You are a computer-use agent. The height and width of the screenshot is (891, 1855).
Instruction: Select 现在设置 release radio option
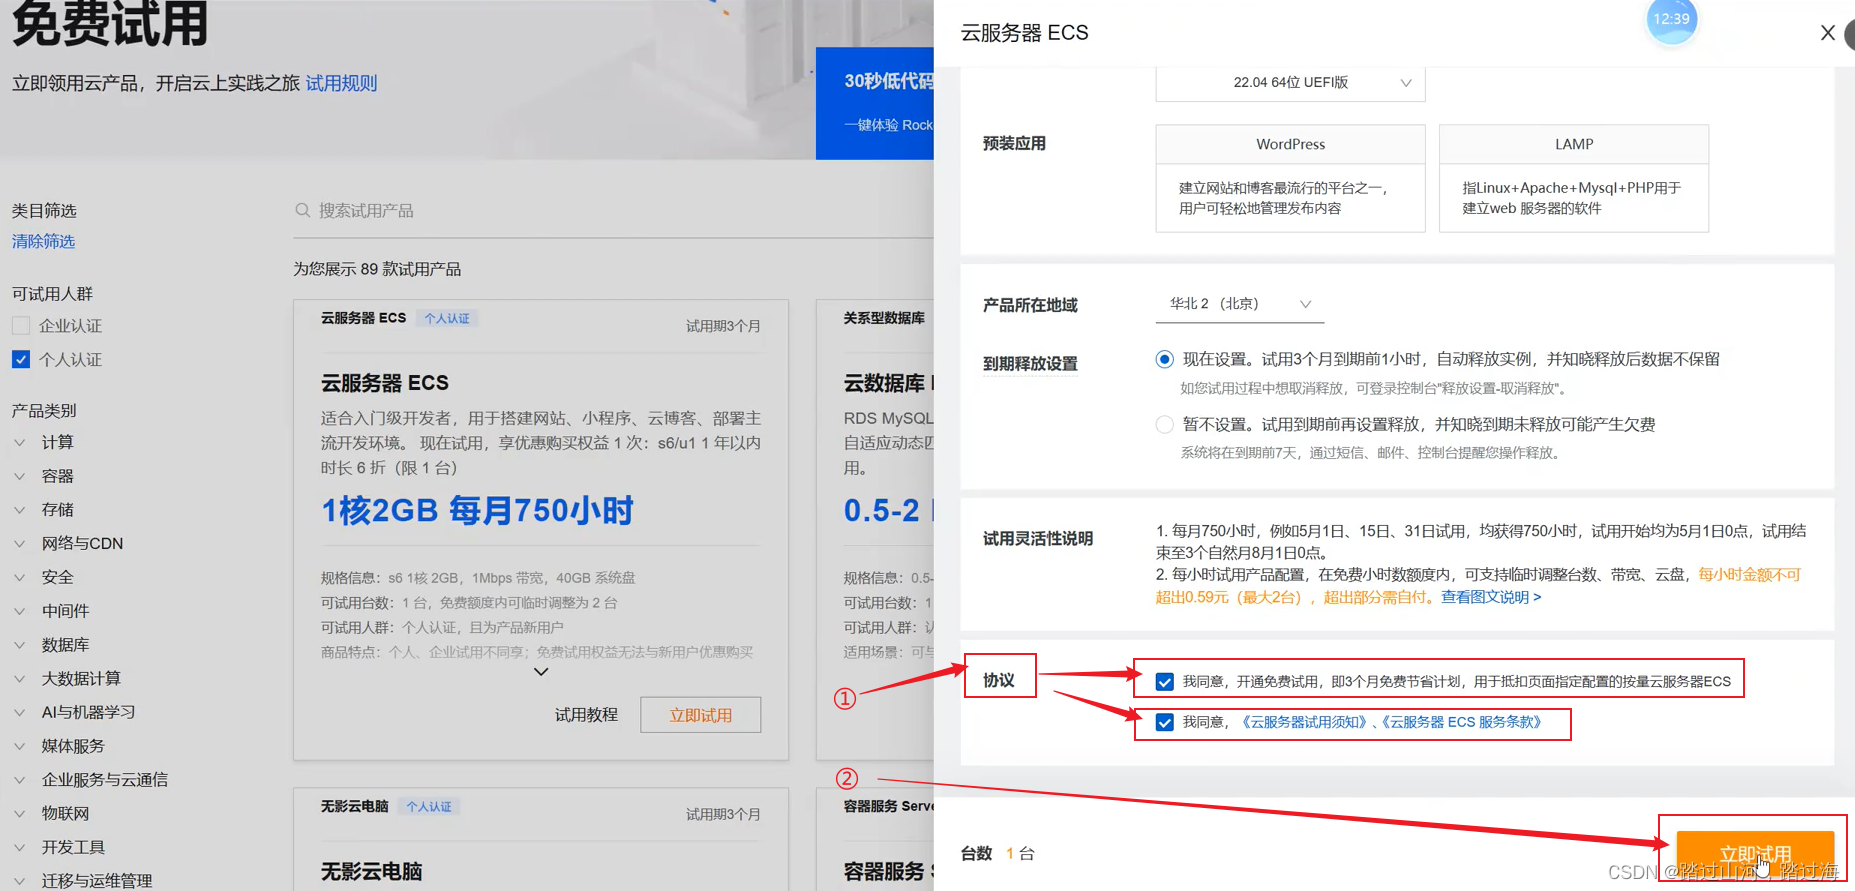(x=1164, y=359)
